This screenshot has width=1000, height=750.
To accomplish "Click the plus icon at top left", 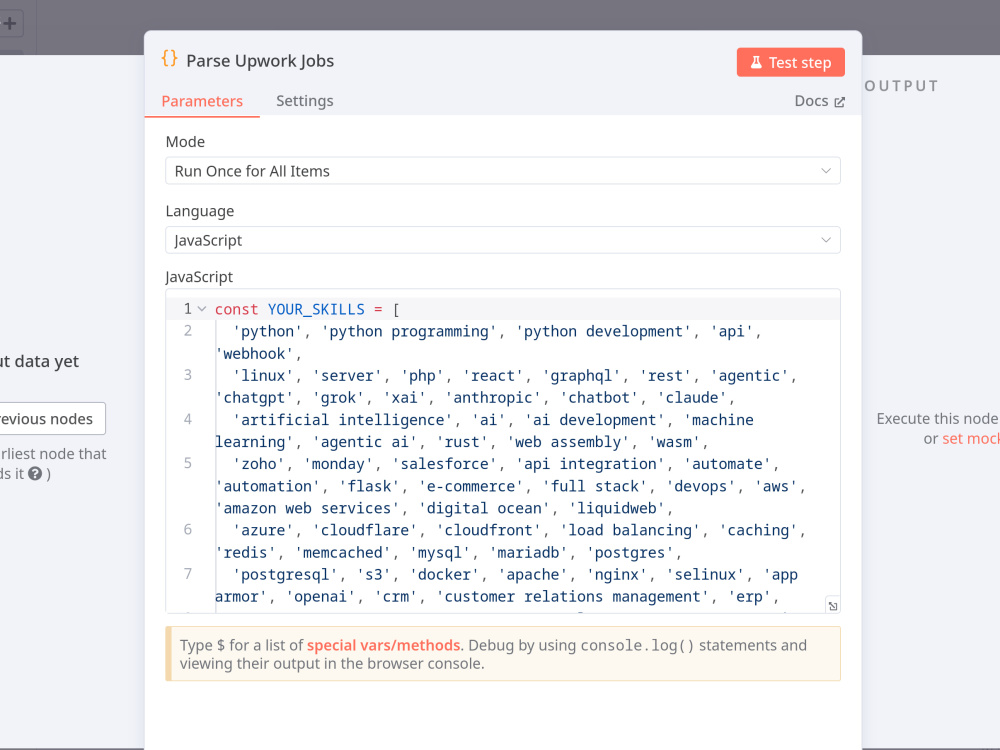I will pyautogui.click(x=10, y=24).
